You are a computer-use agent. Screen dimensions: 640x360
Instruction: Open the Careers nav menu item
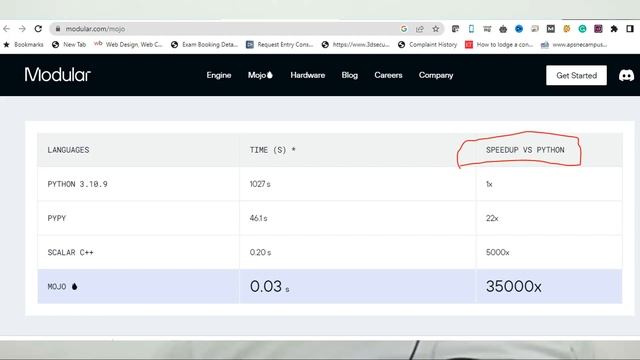(388, 75)
